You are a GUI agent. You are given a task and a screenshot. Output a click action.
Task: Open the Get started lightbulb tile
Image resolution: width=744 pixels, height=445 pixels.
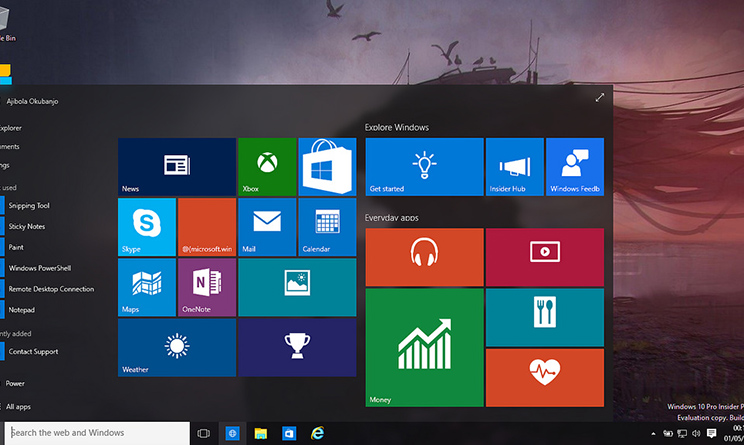pos(425,167)
